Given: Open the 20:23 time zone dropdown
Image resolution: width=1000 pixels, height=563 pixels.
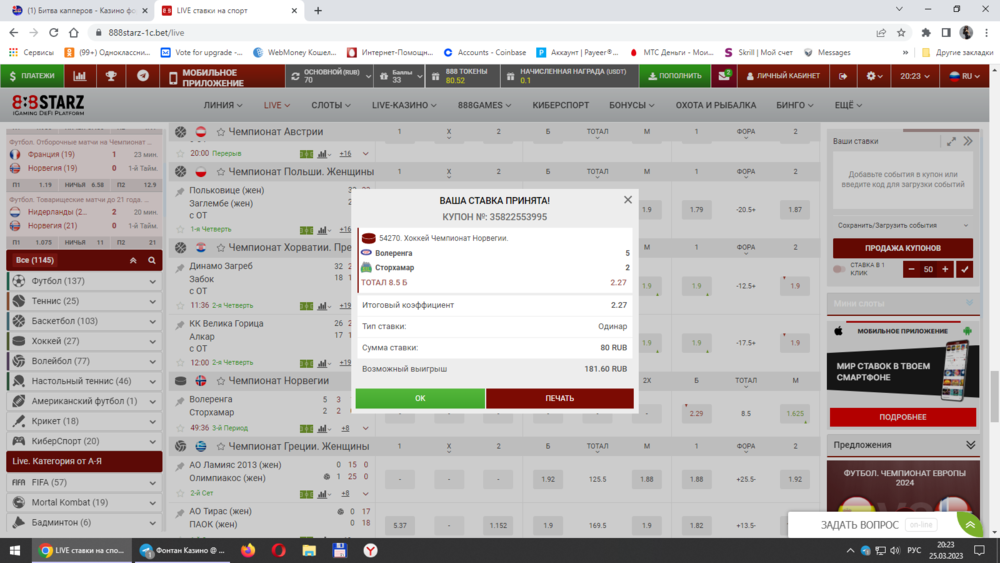Looking at the screenshot, I should coord(915,76).
